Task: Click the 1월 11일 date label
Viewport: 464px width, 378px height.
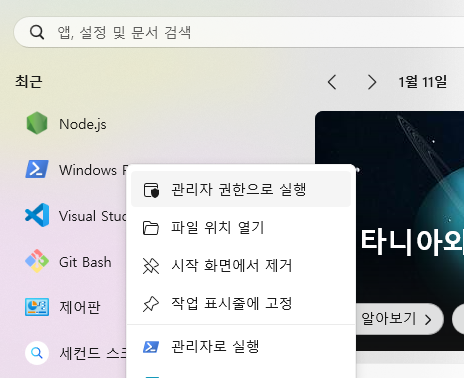Action: pyautogui.click(x=423, y=82)
